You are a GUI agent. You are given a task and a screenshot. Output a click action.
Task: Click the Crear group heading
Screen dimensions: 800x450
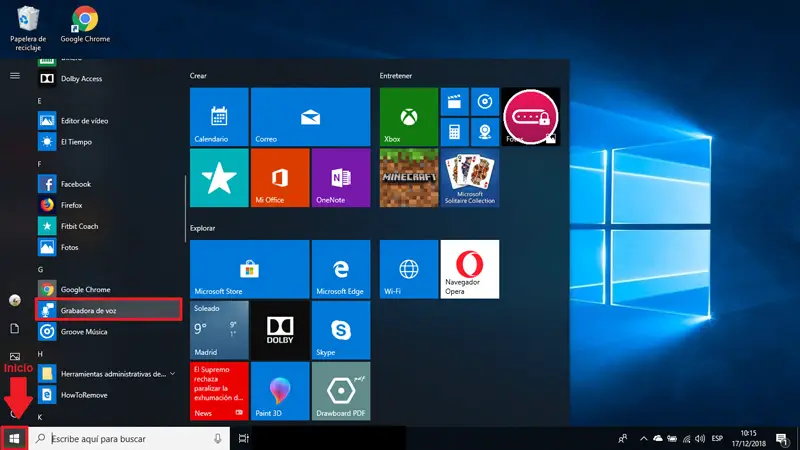(198, 76)
